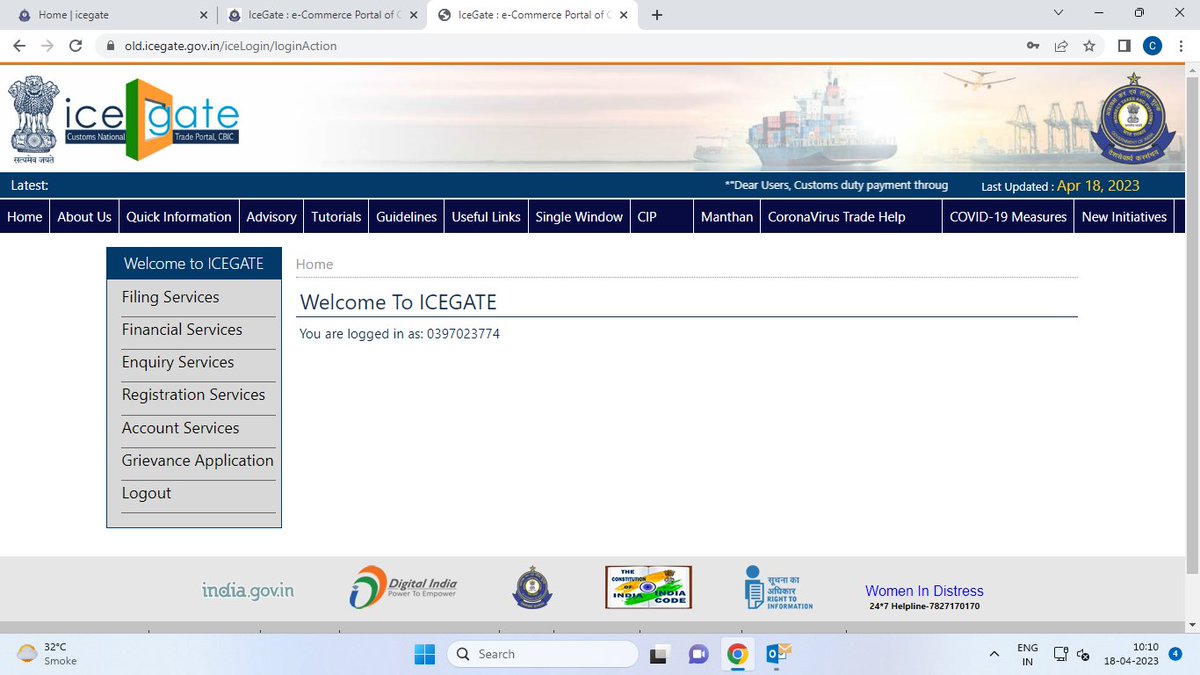Open the Home menu item
Viewport: 1200px width, 675px height.
click(x=25, y=217)
